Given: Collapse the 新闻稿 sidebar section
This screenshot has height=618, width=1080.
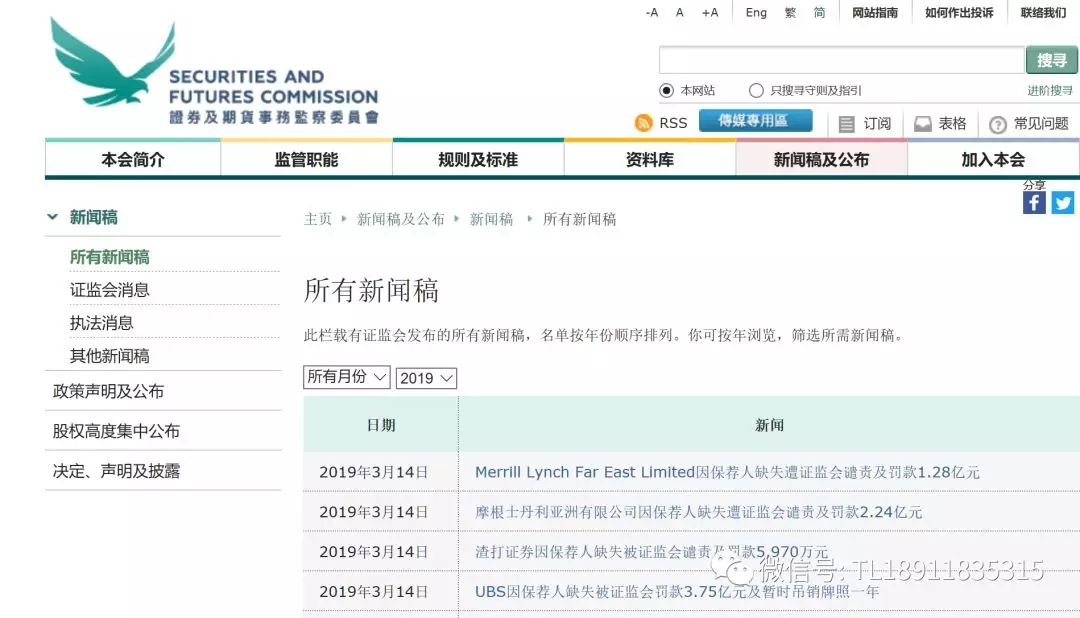Looking at the screenshot, I should 52,217.
